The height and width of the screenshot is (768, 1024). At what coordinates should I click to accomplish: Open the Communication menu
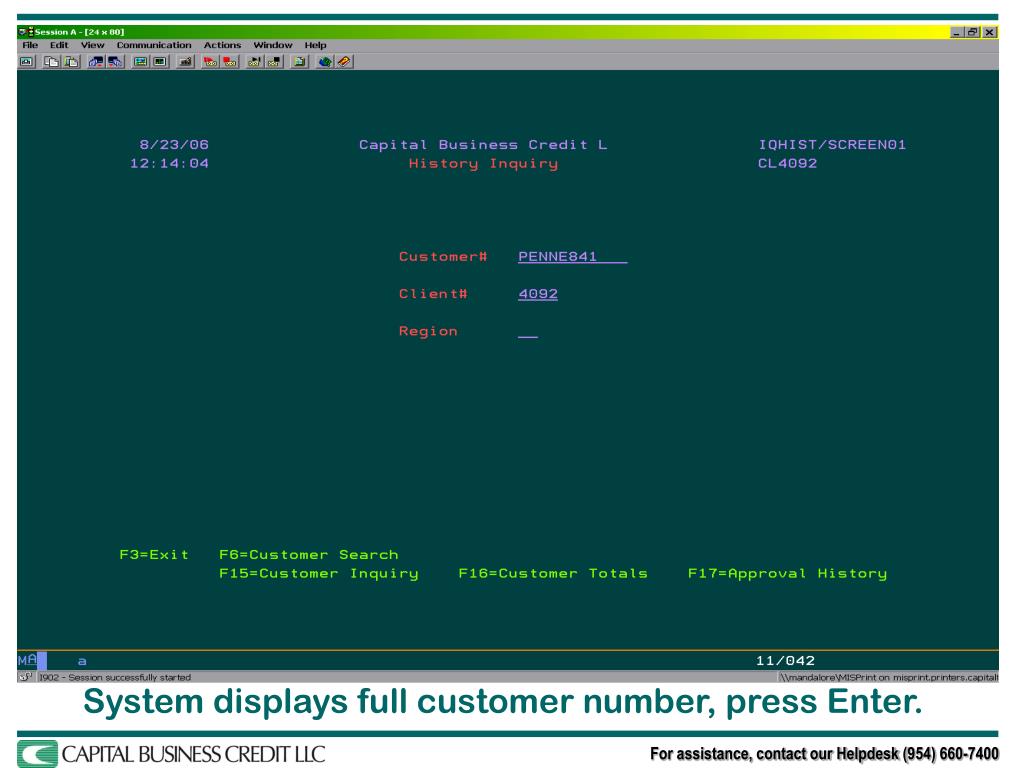(x=154, y=45)
